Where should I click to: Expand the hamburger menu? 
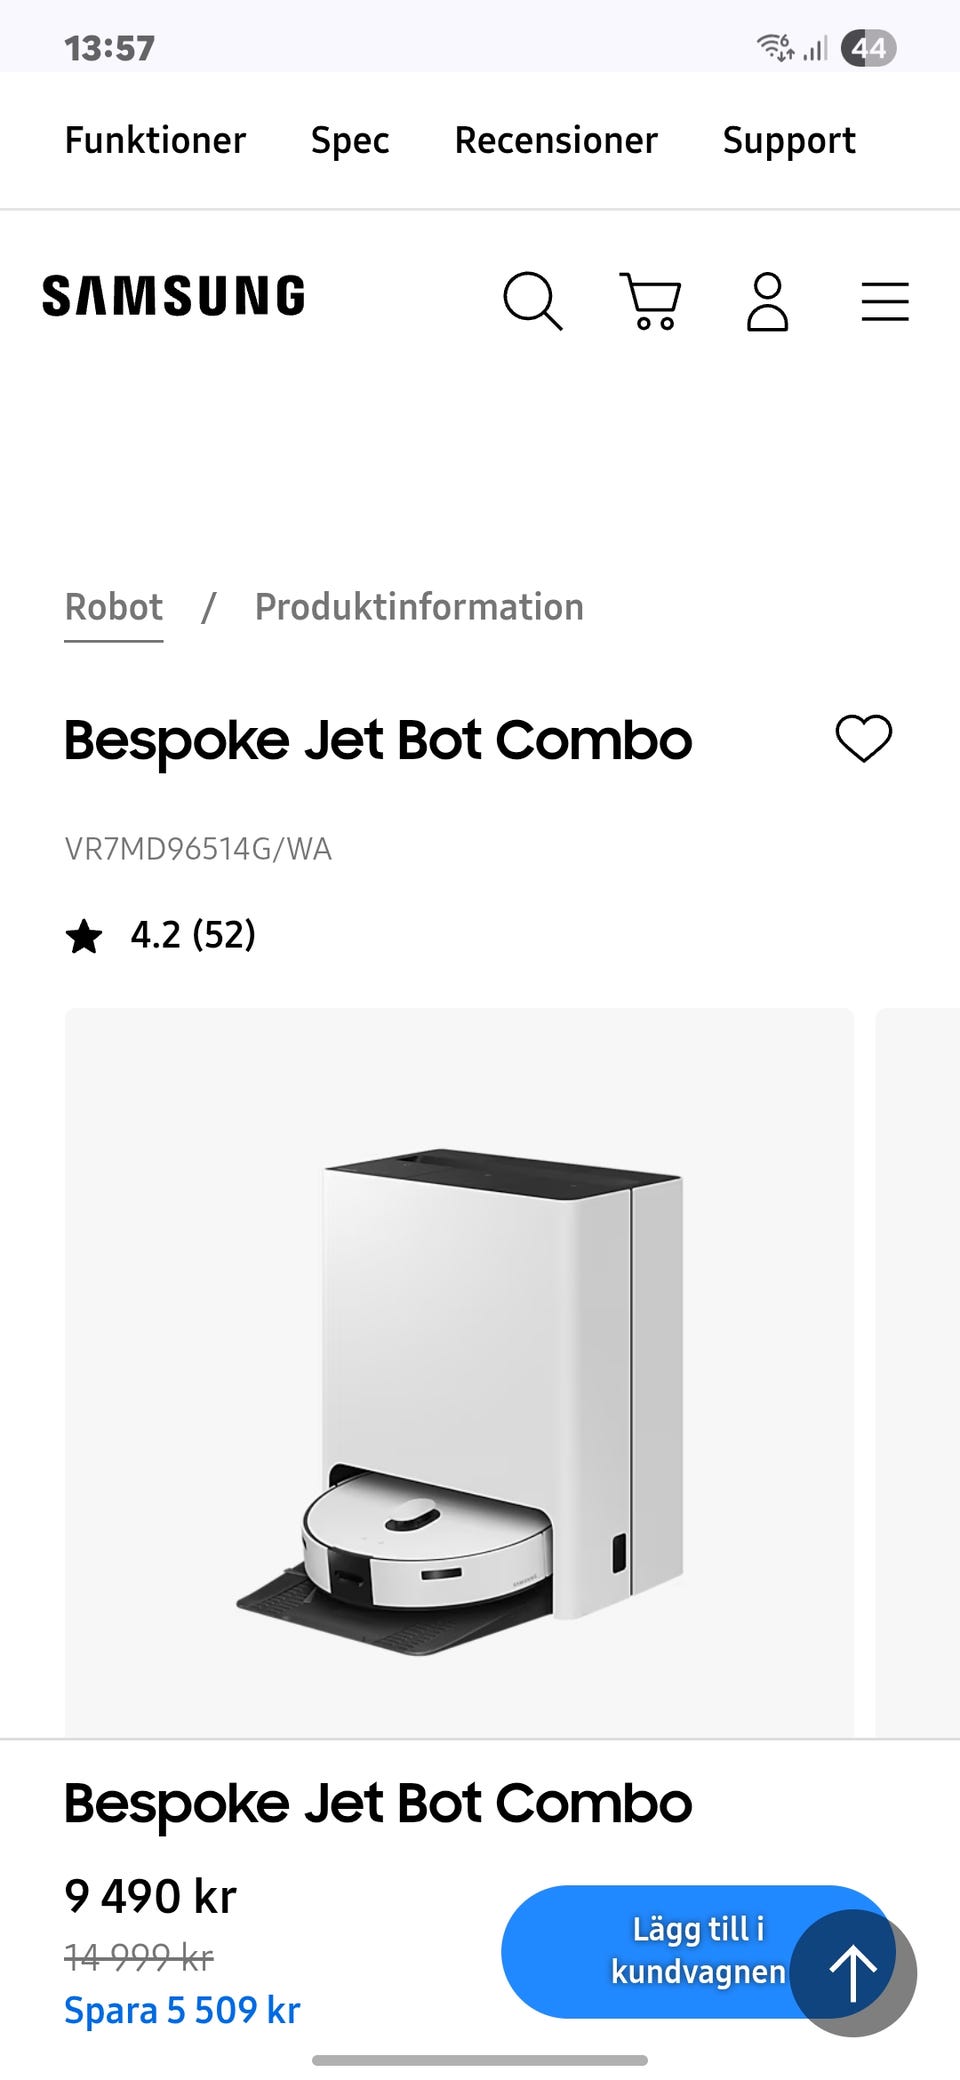coord(885,301)
